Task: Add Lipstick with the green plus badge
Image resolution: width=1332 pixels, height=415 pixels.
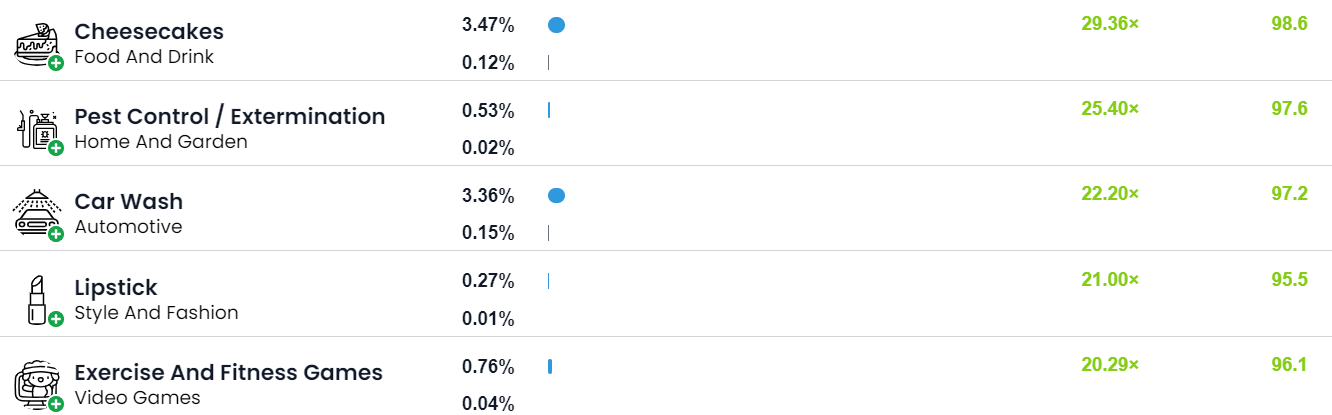Action: (x=56, y=319)
